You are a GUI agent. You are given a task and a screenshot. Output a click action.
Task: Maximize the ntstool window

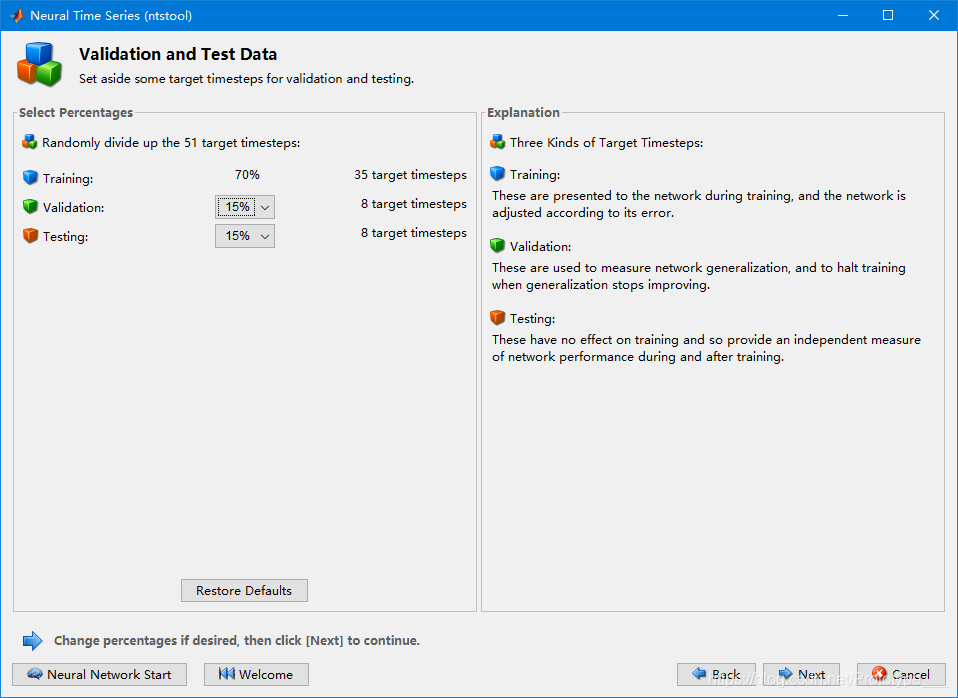click(x=888, y=15)
